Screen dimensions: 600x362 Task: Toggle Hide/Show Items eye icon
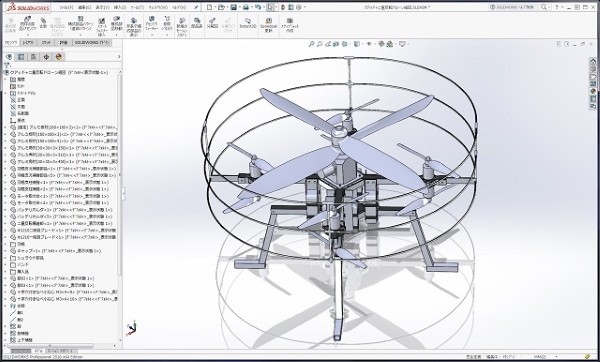coord(369,44)
